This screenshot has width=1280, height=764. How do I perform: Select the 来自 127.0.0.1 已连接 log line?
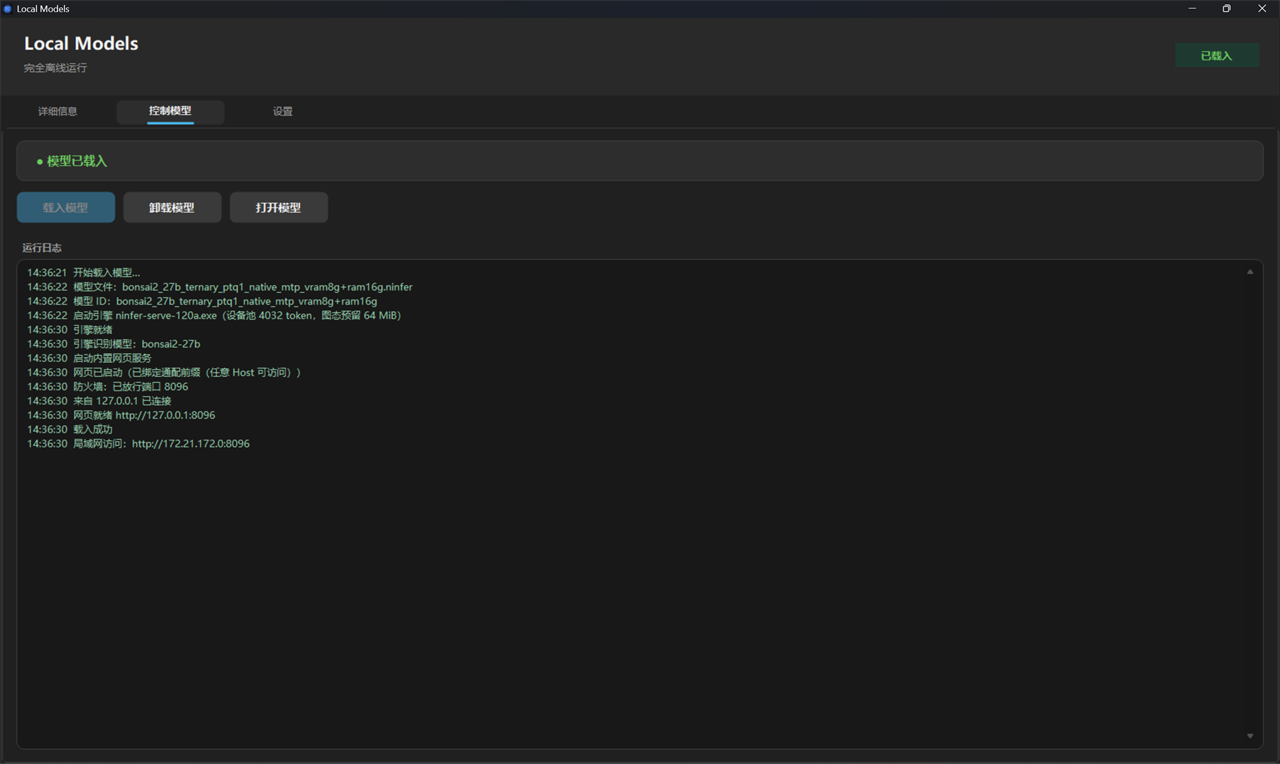tap(99, 401)
